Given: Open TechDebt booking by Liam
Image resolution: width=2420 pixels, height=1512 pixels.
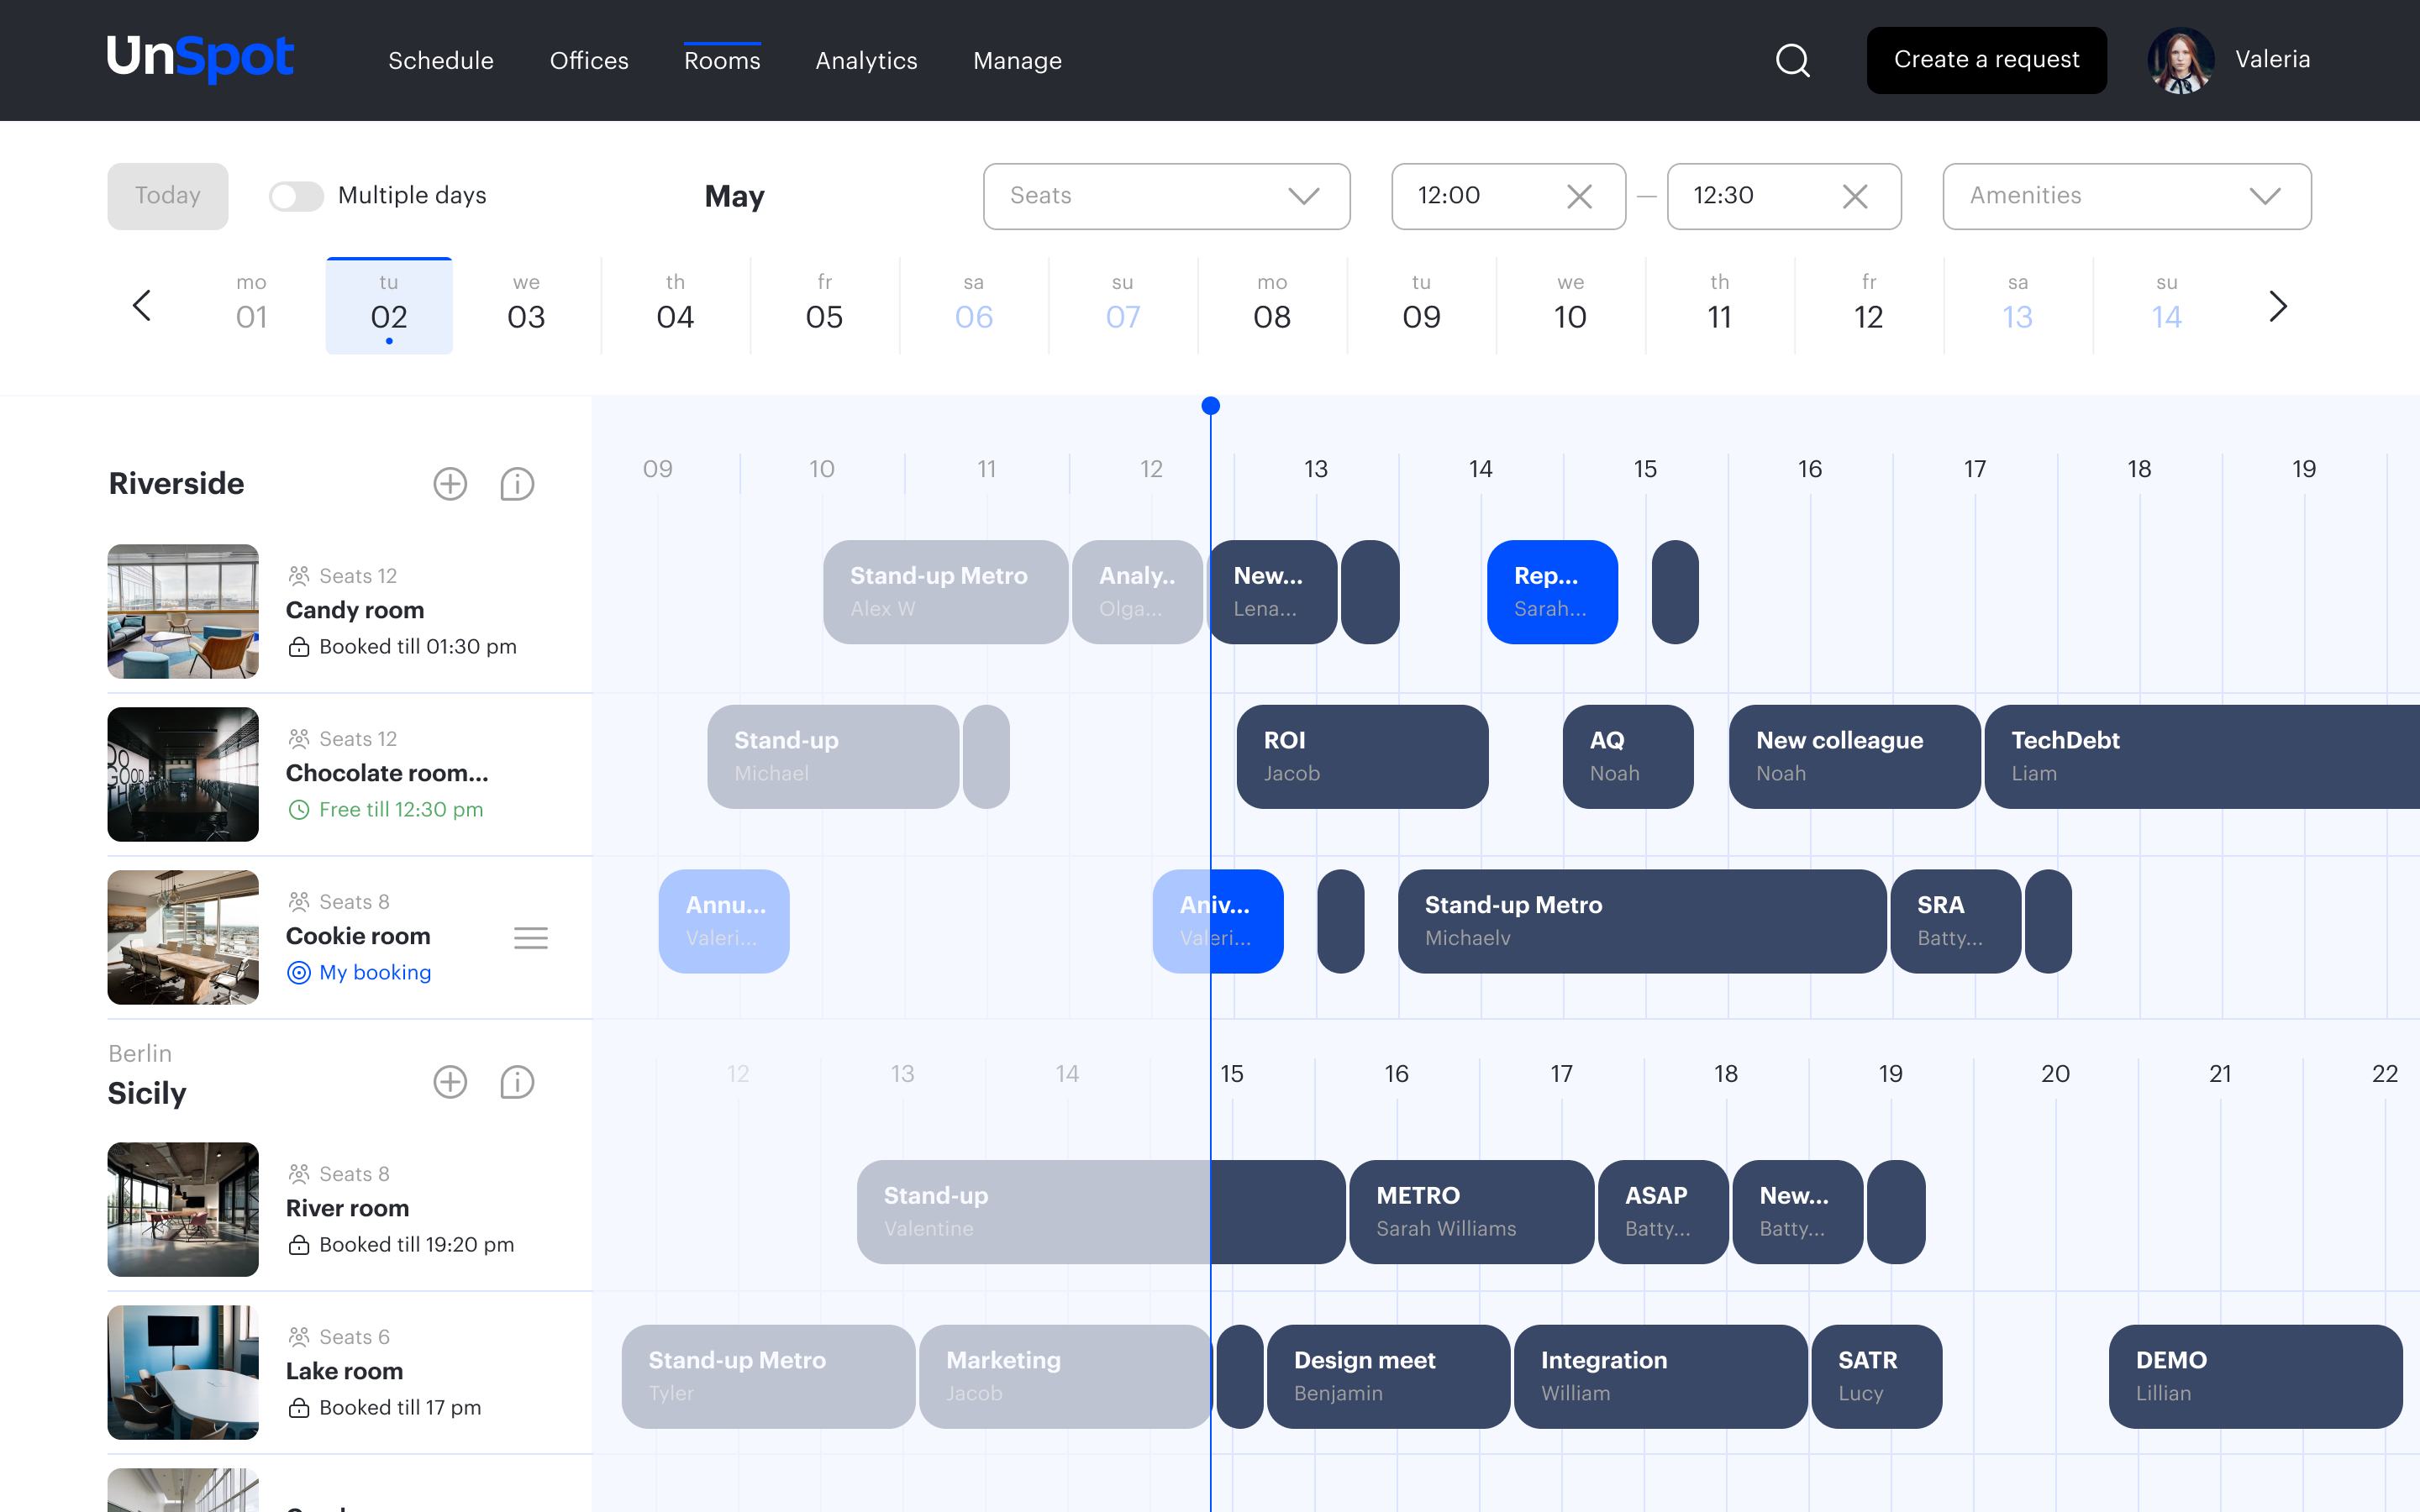Looking at the screenshot, I should (2202, 757).
